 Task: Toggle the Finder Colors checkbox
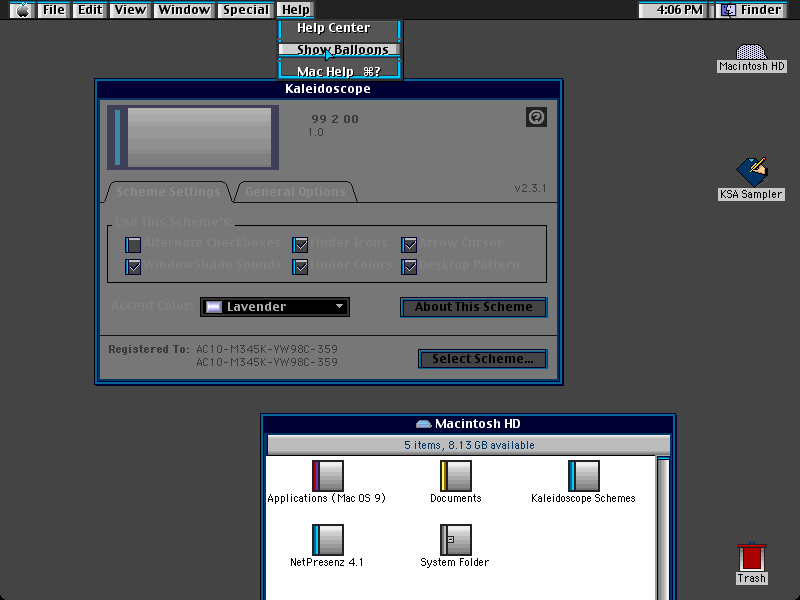tap(300, 267)
